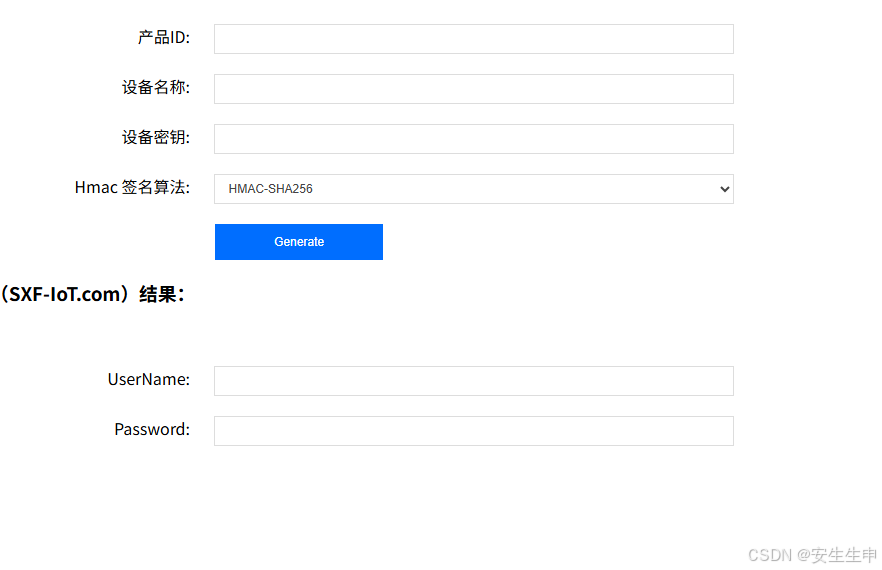Focus the 设备名称 text box
Viewport: 882px width, 570px height.
[x=474, y=89]
